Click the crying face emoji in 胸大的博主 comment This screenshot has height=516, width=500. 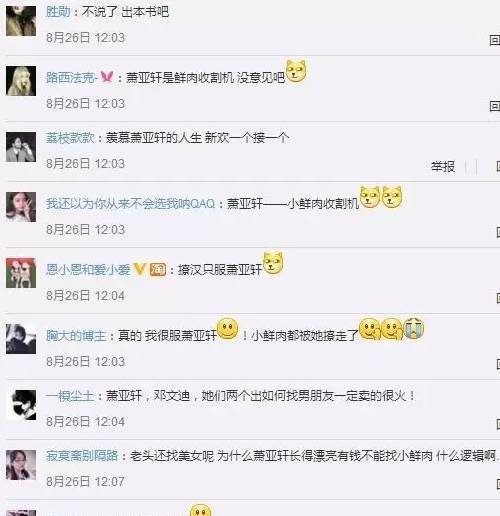coord(413,328)
